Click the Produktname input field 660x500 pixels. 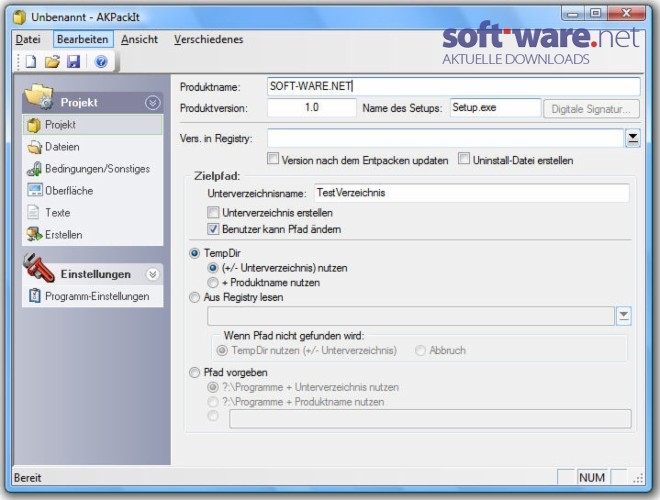[x=453, y=86]
